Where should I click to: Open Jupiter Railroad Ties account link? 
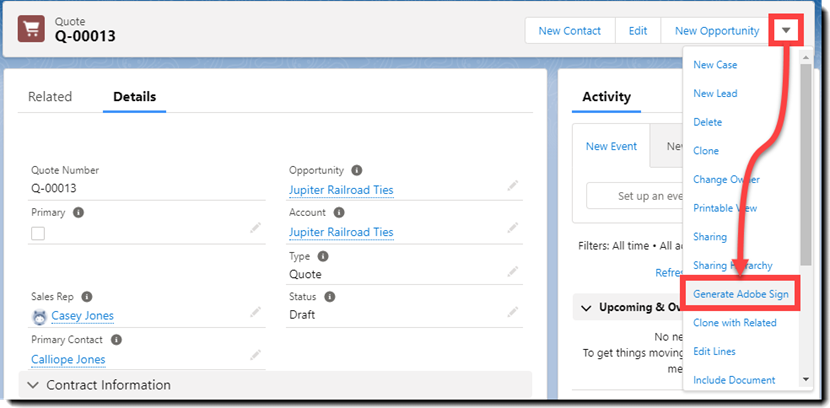click(x=341, y=232)
